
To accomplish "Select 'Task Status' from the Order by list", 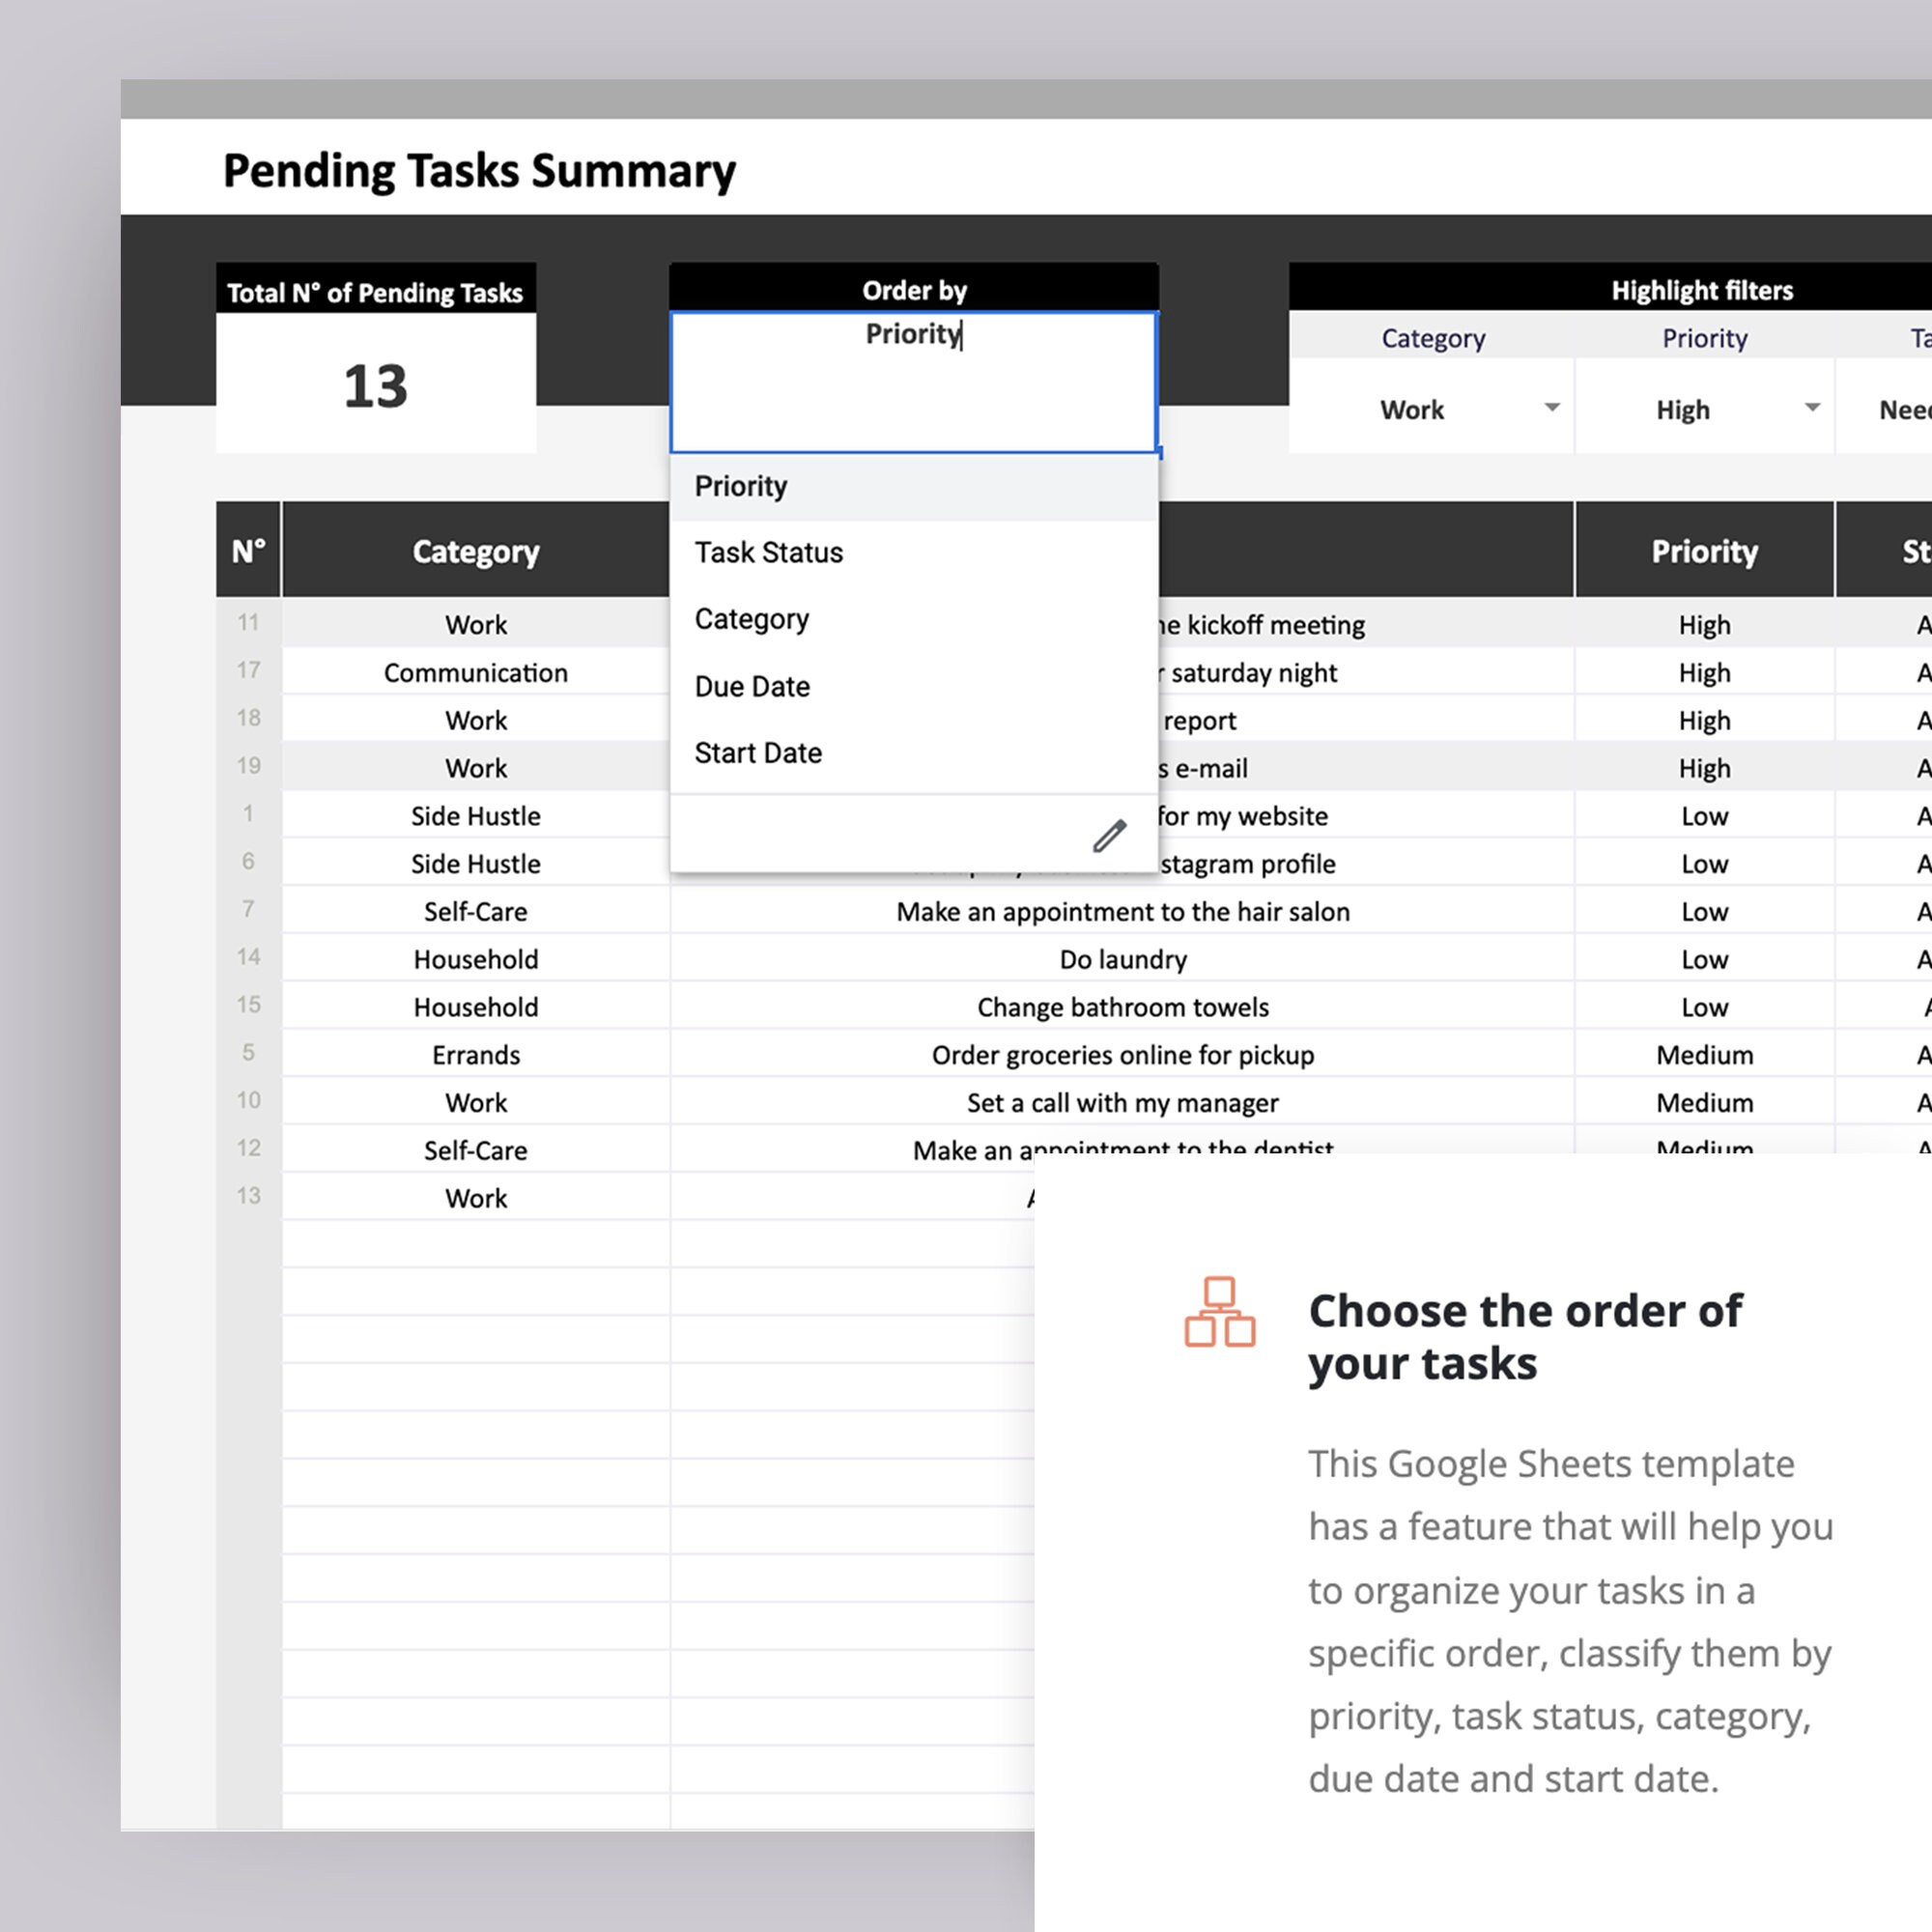I will pos(767,552).
